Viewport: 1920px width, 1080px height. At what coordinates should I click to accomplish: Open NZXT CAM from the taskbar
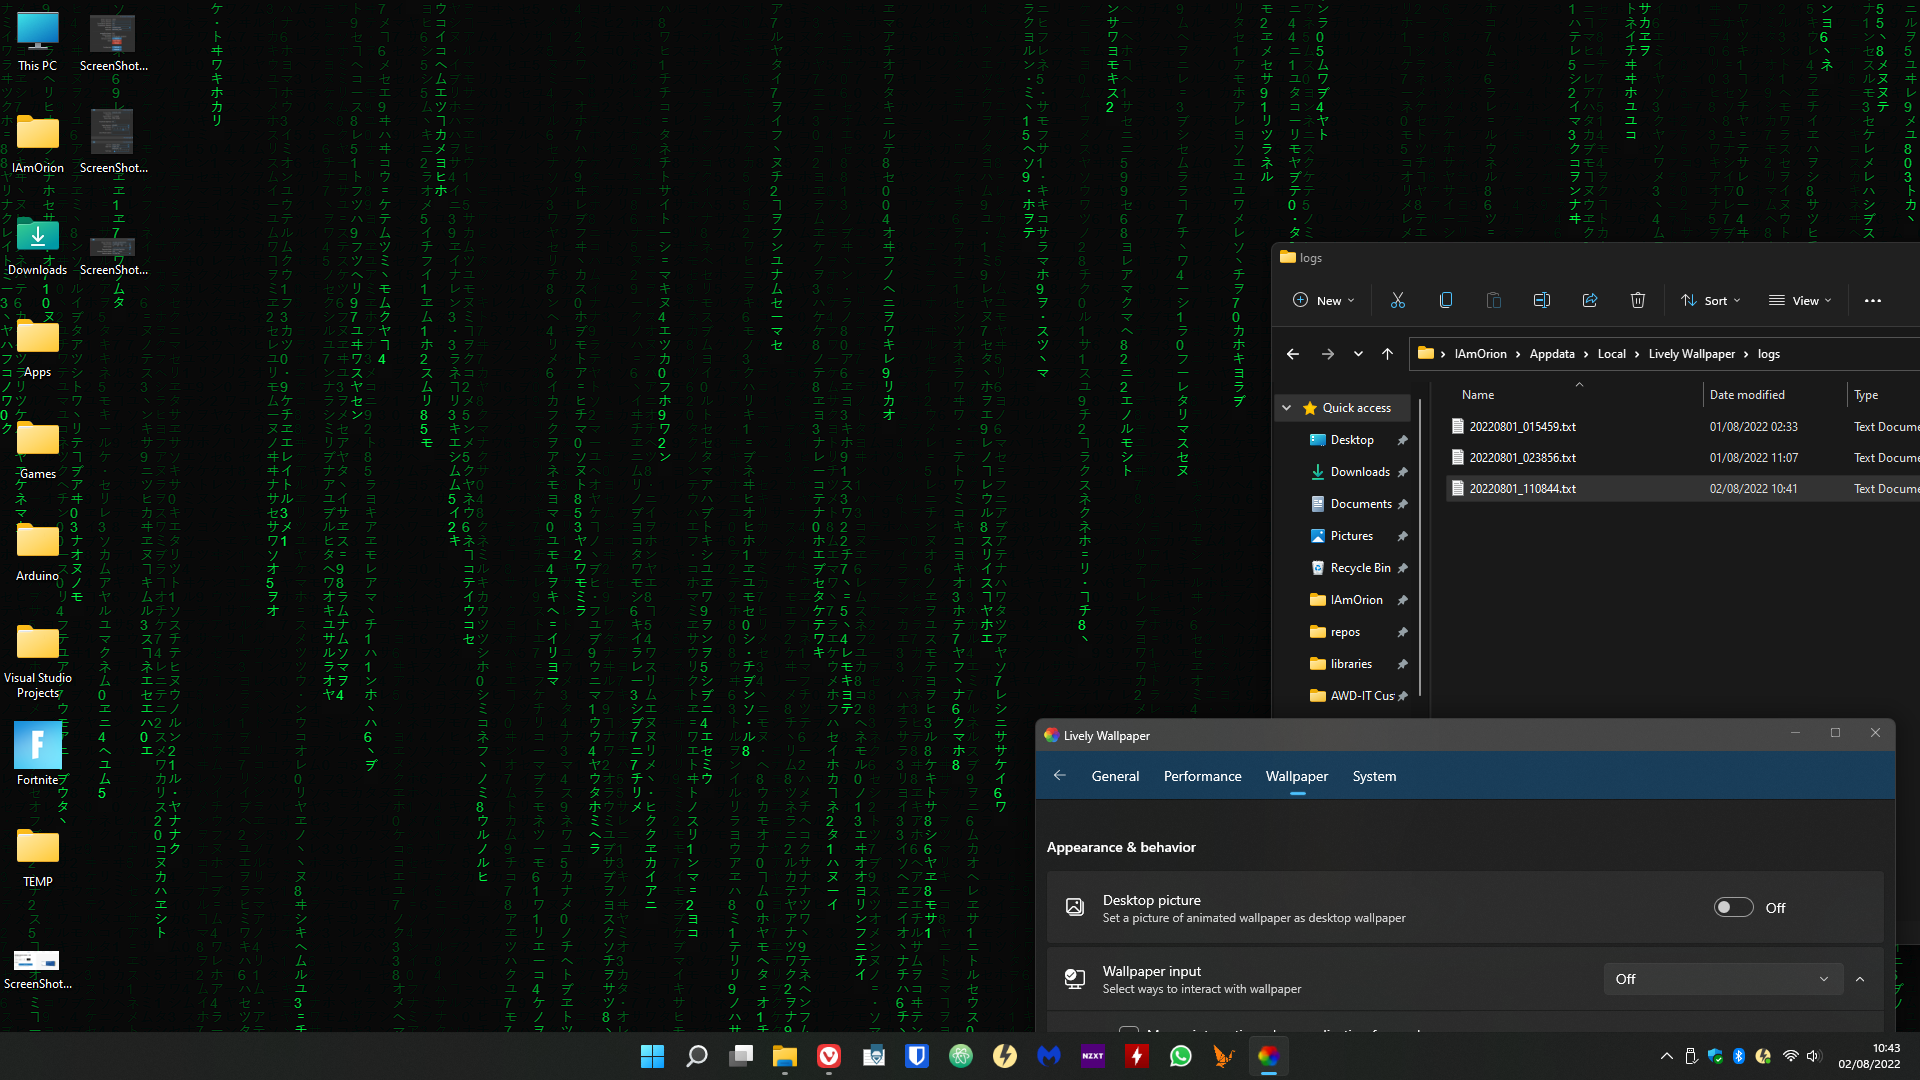tap(1093, 1056)
